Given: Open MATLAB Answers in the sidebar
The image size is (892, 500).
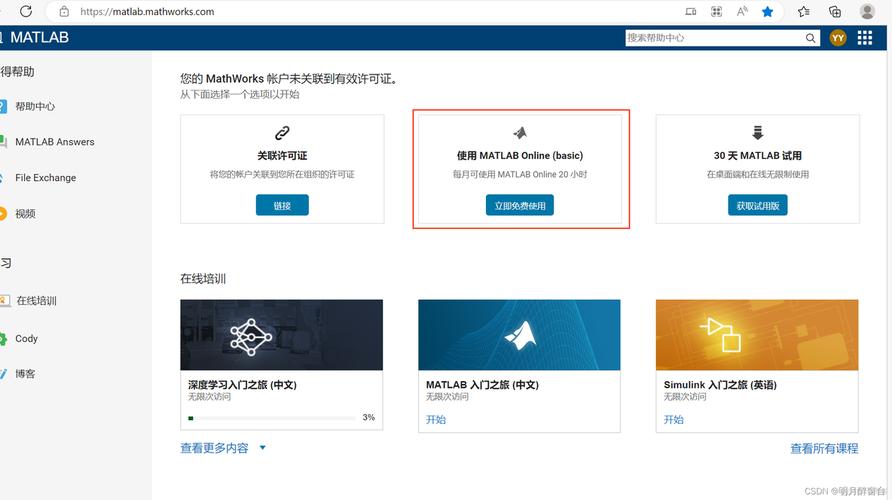Looking at the screenshot, I should click(55, 142).
